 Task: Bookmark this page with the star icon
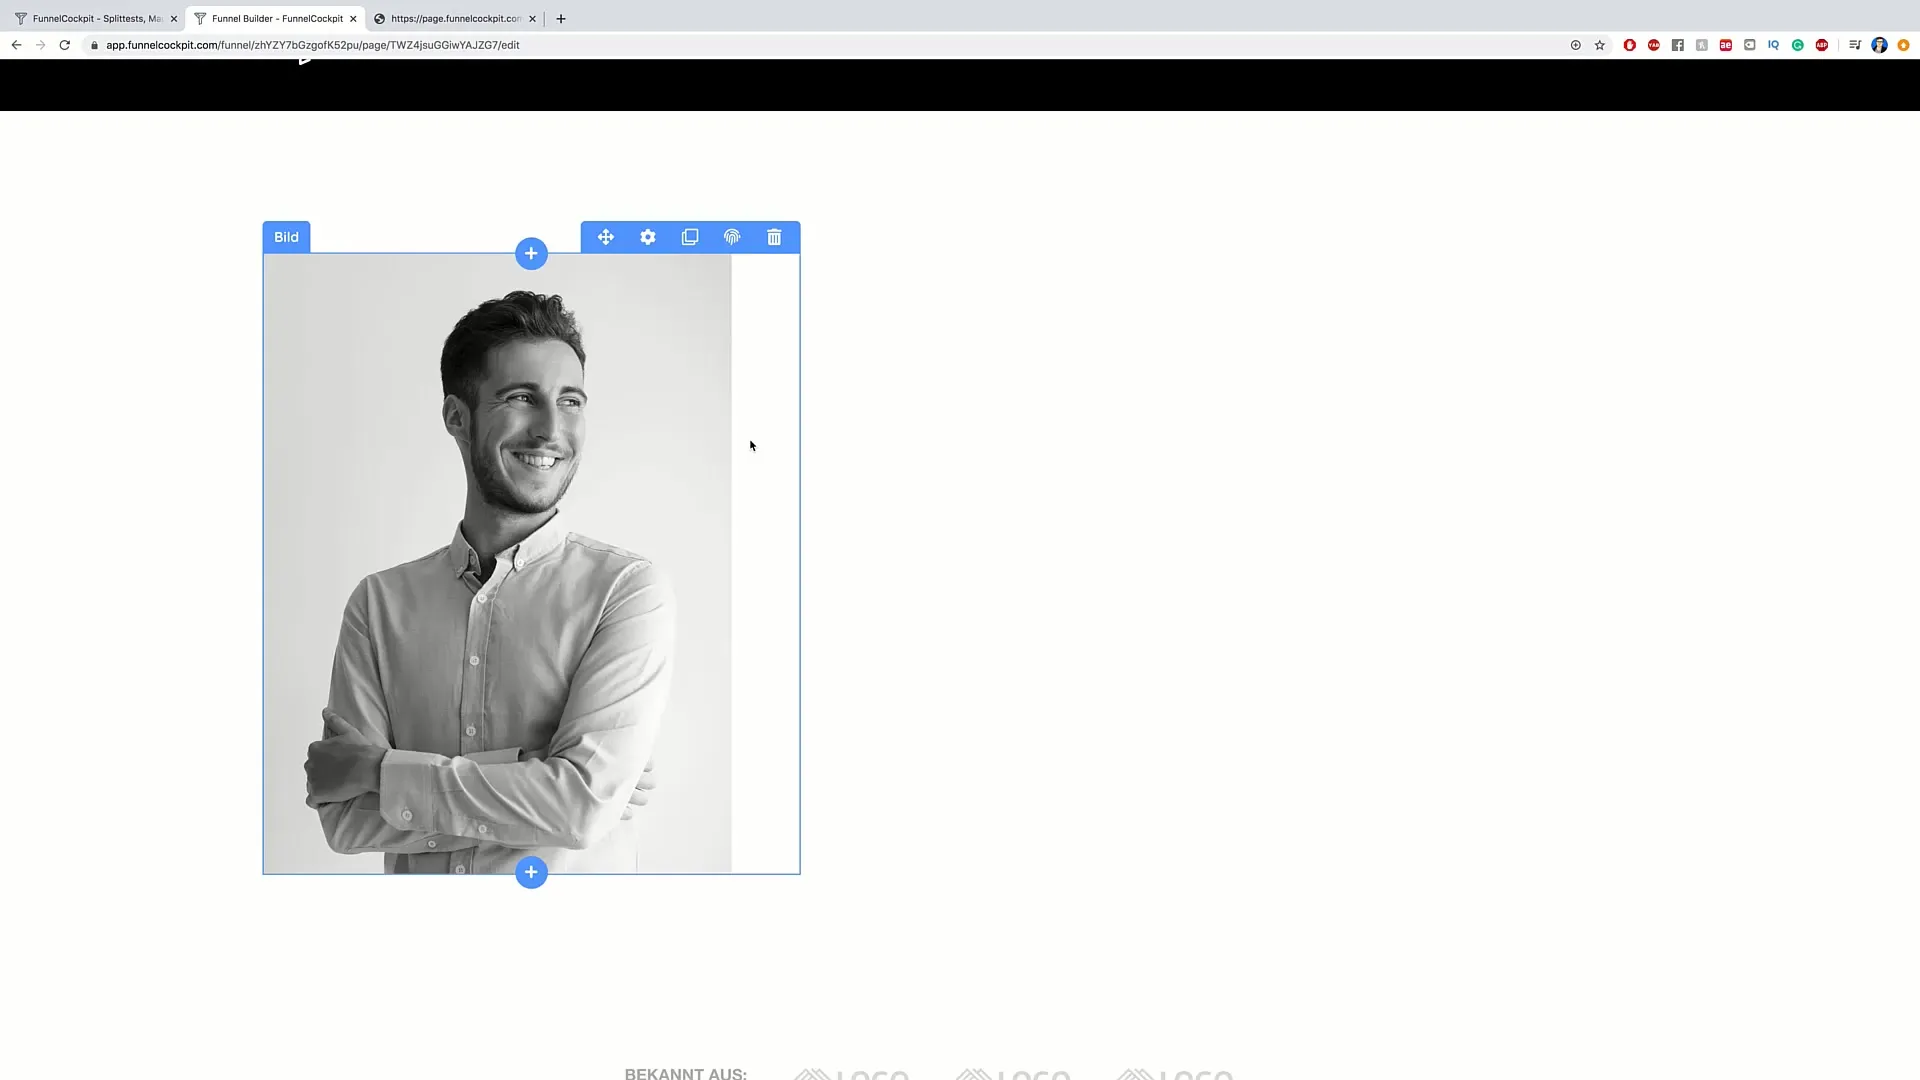pyautogui.click(x=1599, y=45)
